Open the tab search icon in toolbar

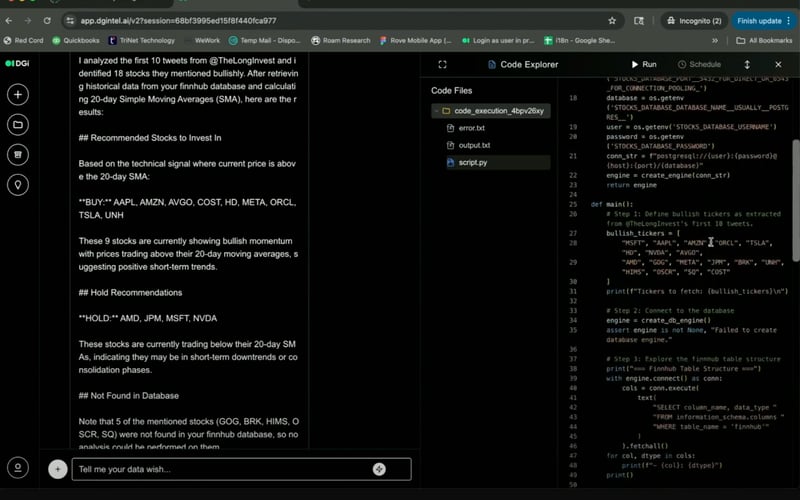(639, 21)
